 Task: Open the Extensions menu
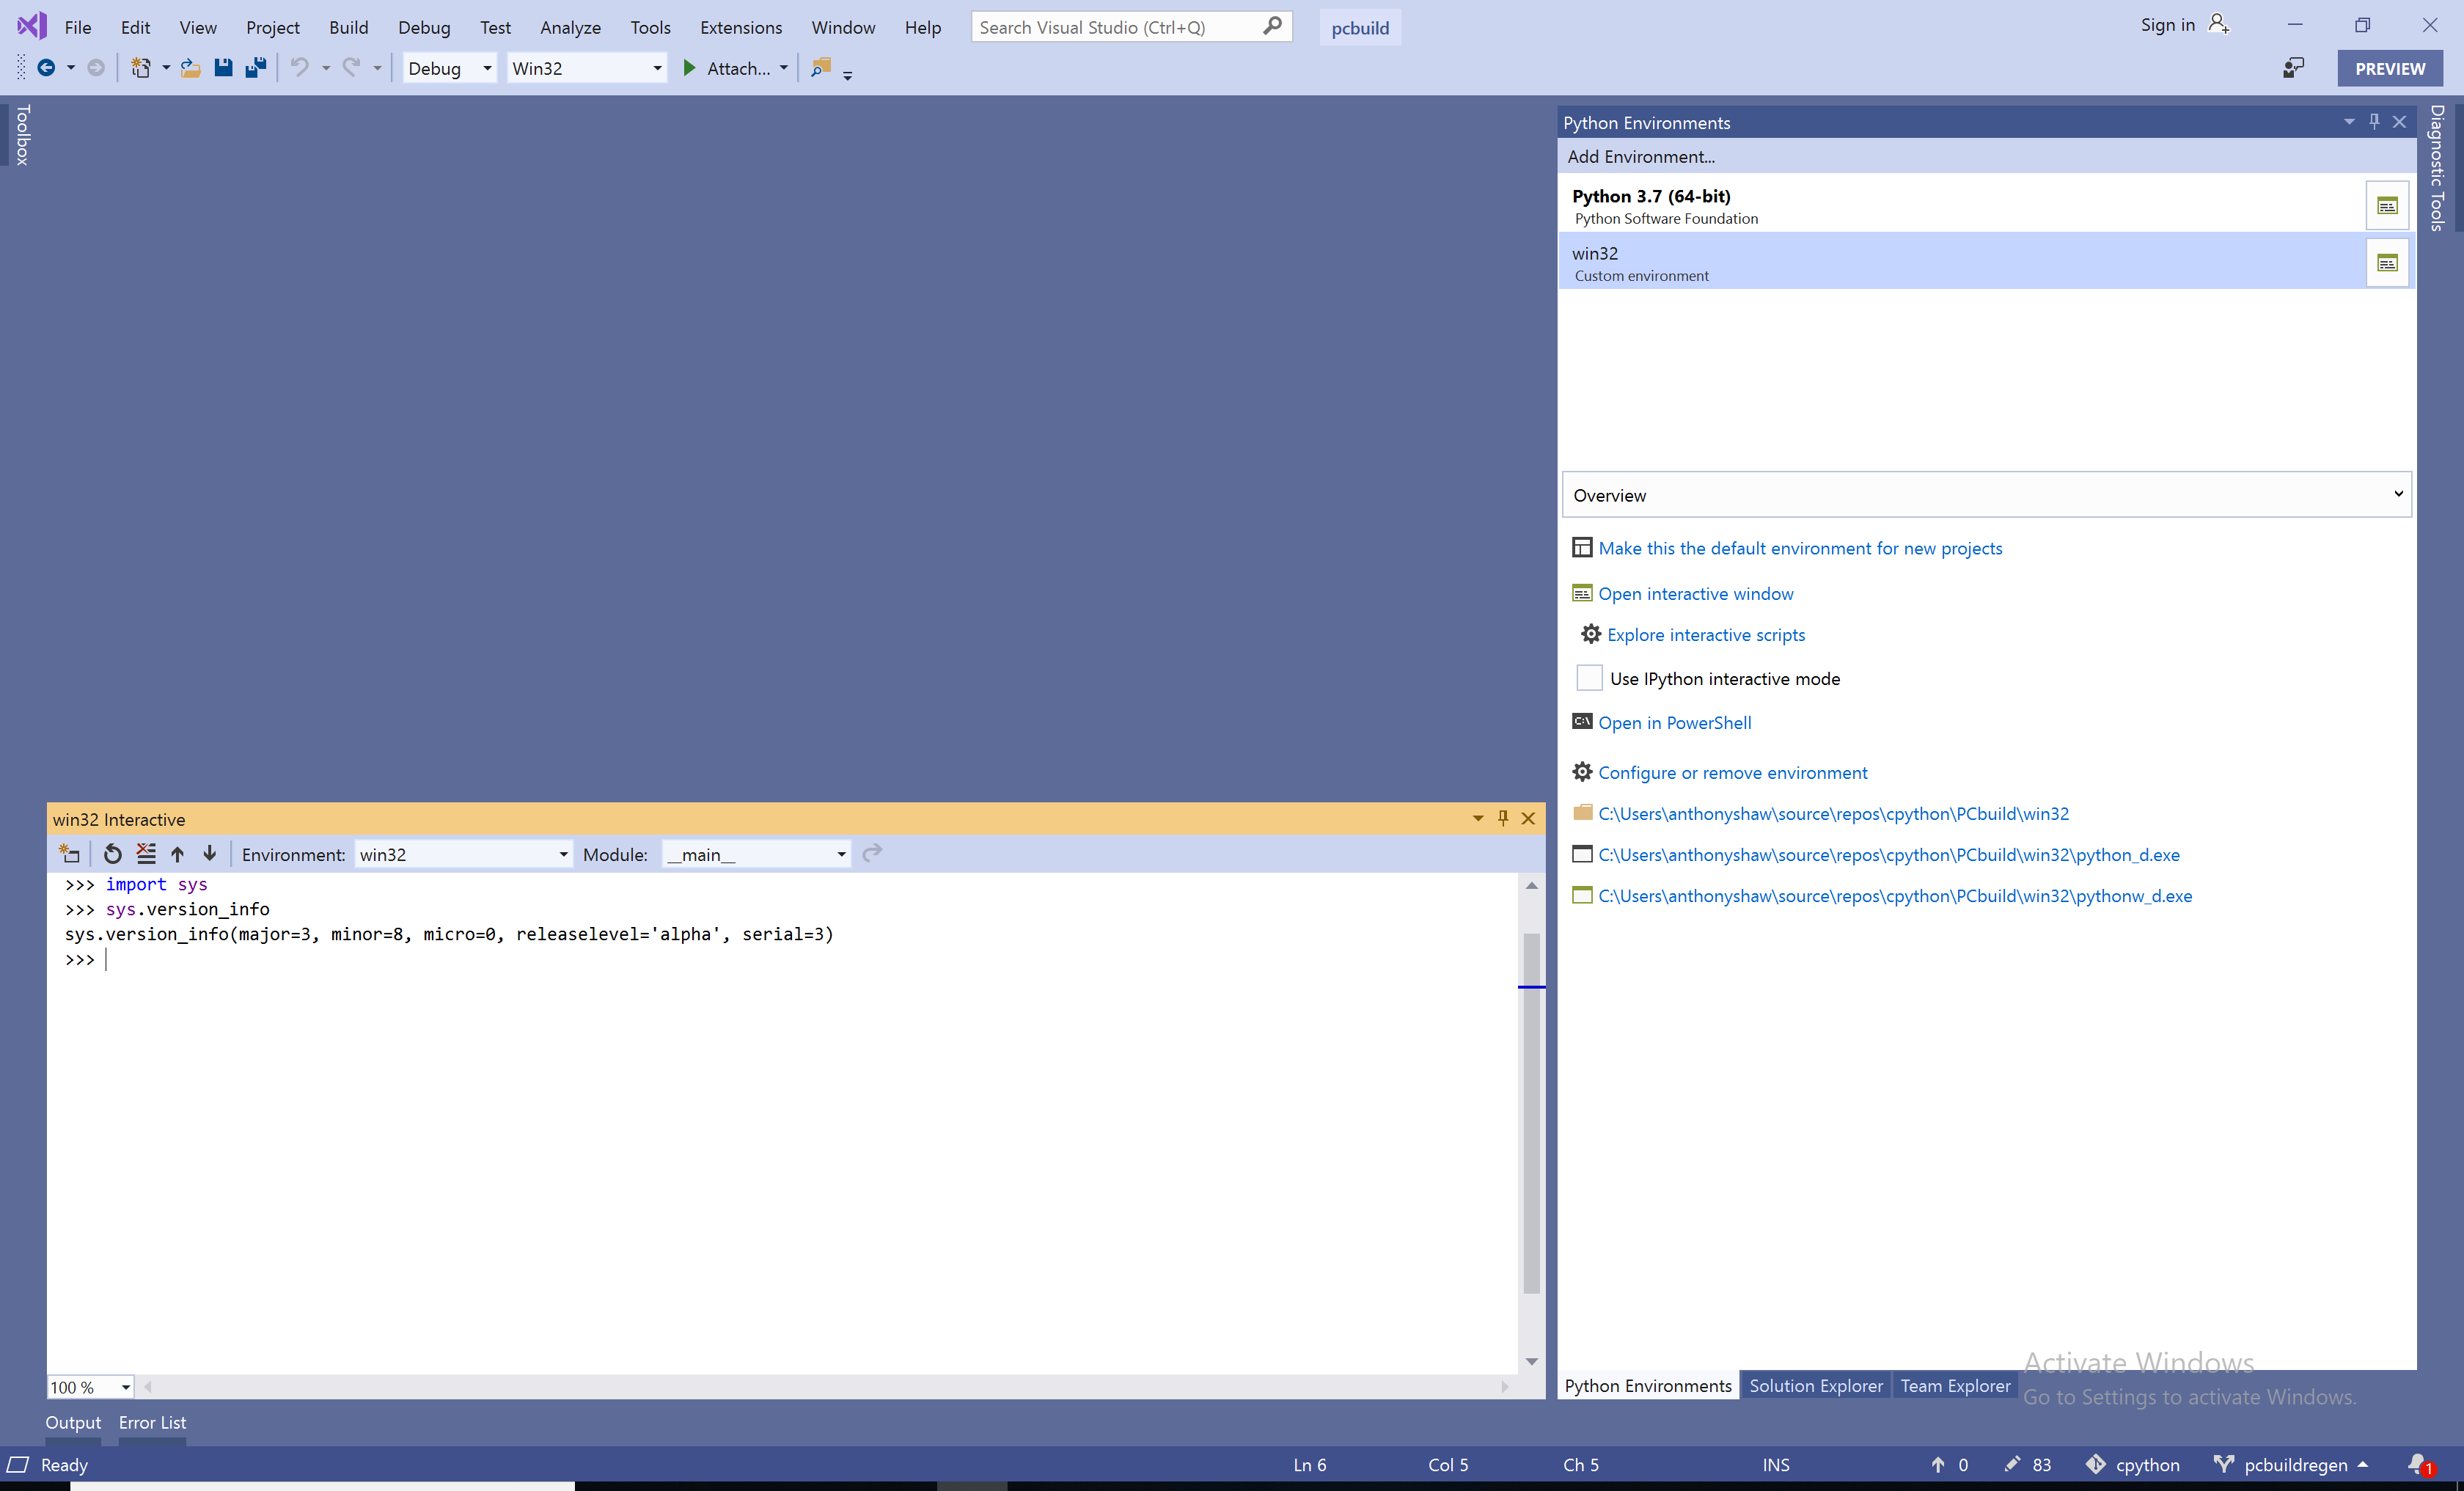point(740,27)
